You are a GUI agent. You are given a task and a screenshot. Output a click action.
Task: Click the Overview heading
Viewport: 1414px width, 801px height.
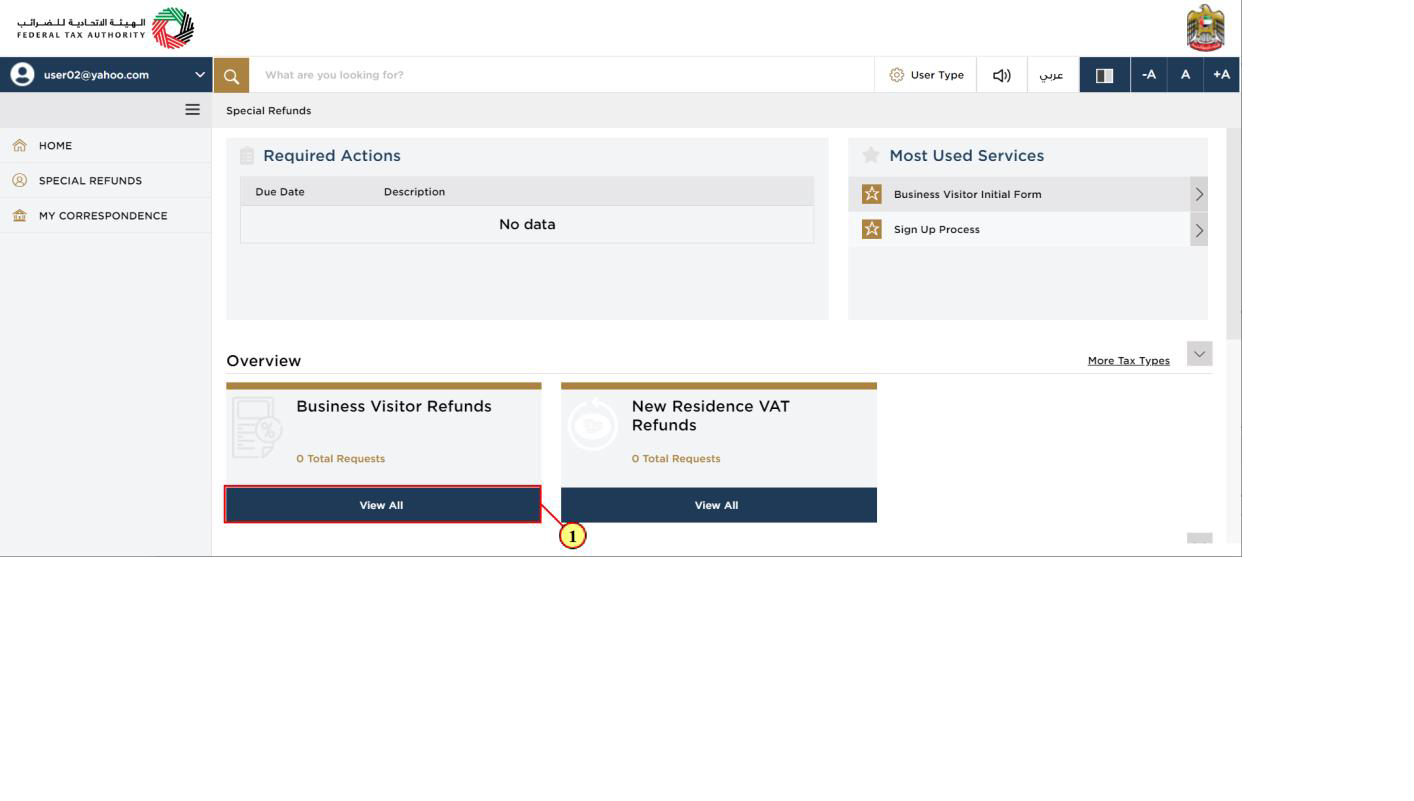[x=263, y=361]
